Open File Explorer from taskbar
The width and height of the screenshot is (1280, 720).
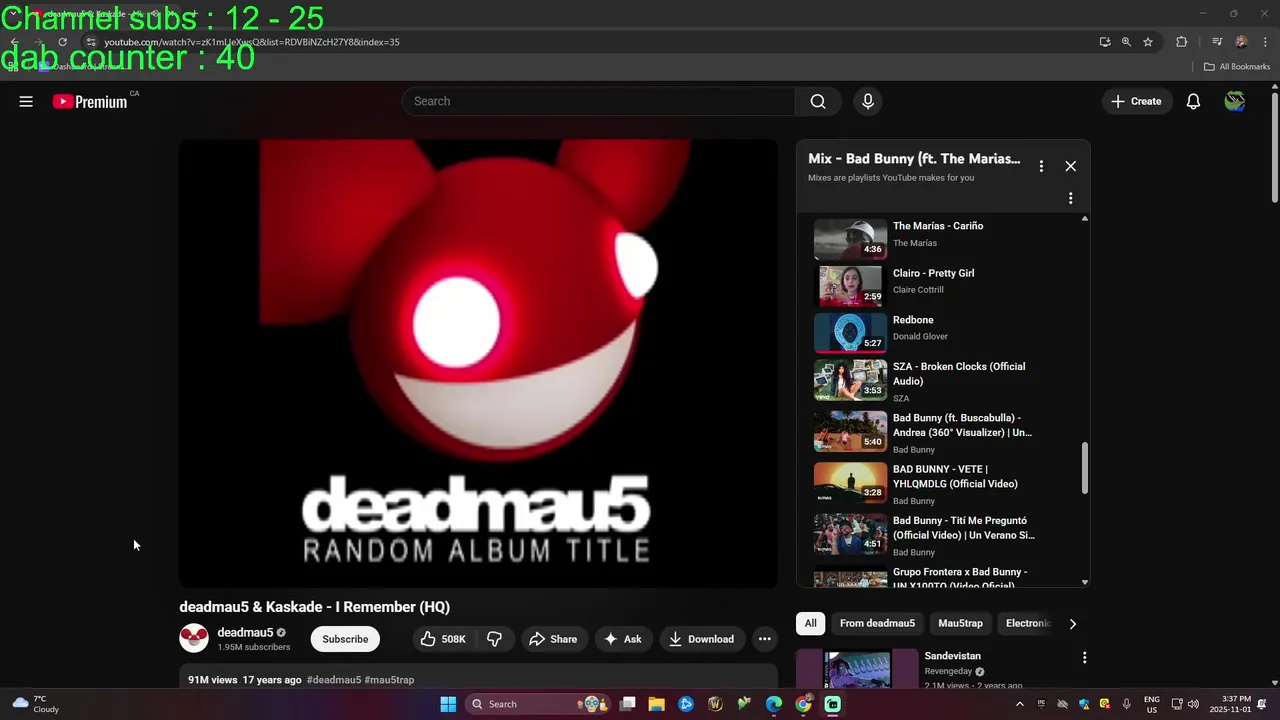tap(656, 704)
